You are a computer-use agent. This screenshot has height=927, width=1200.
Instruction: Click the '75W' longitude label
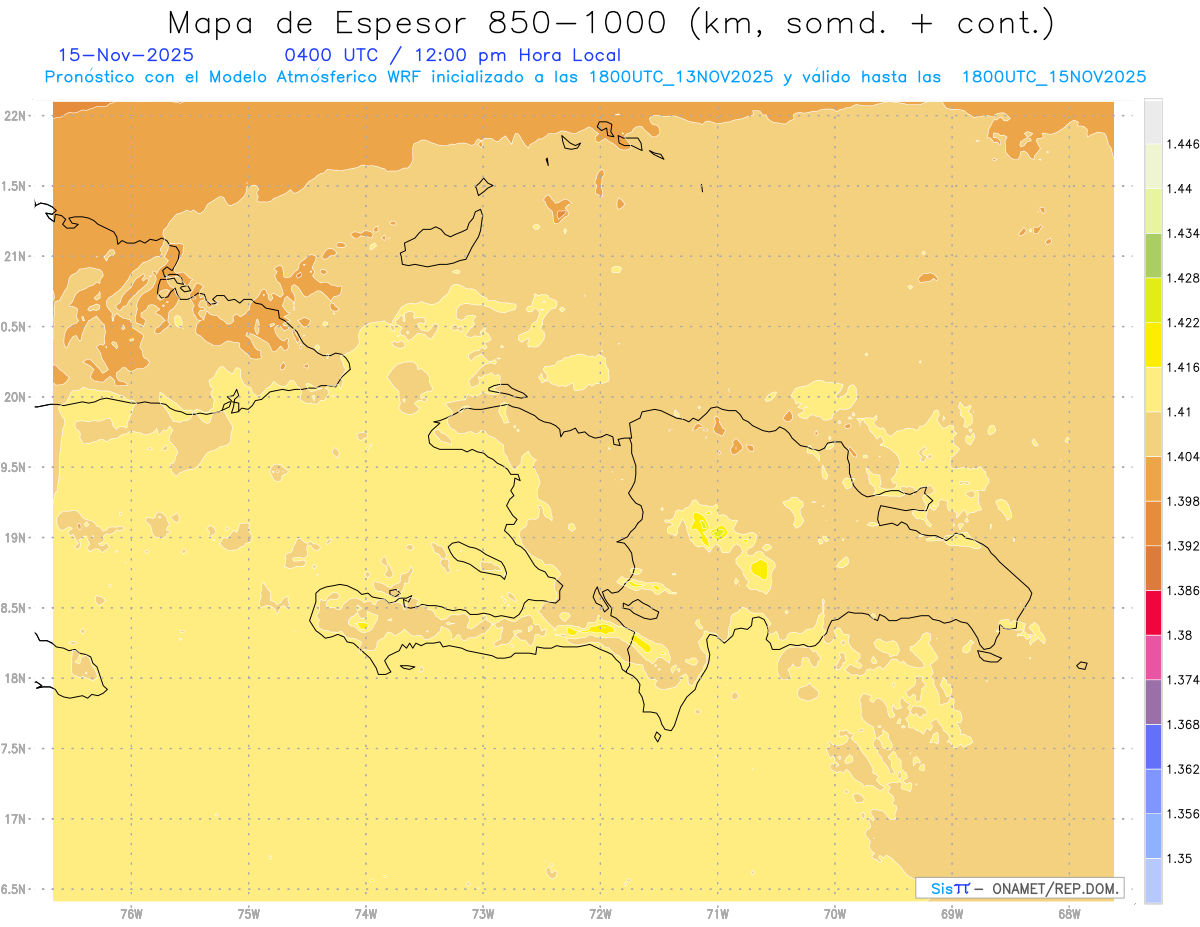pos(249,913)
